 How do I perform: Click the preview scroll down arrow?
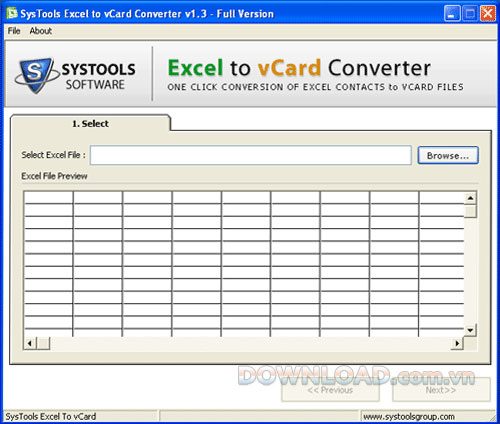pos(470,330)
